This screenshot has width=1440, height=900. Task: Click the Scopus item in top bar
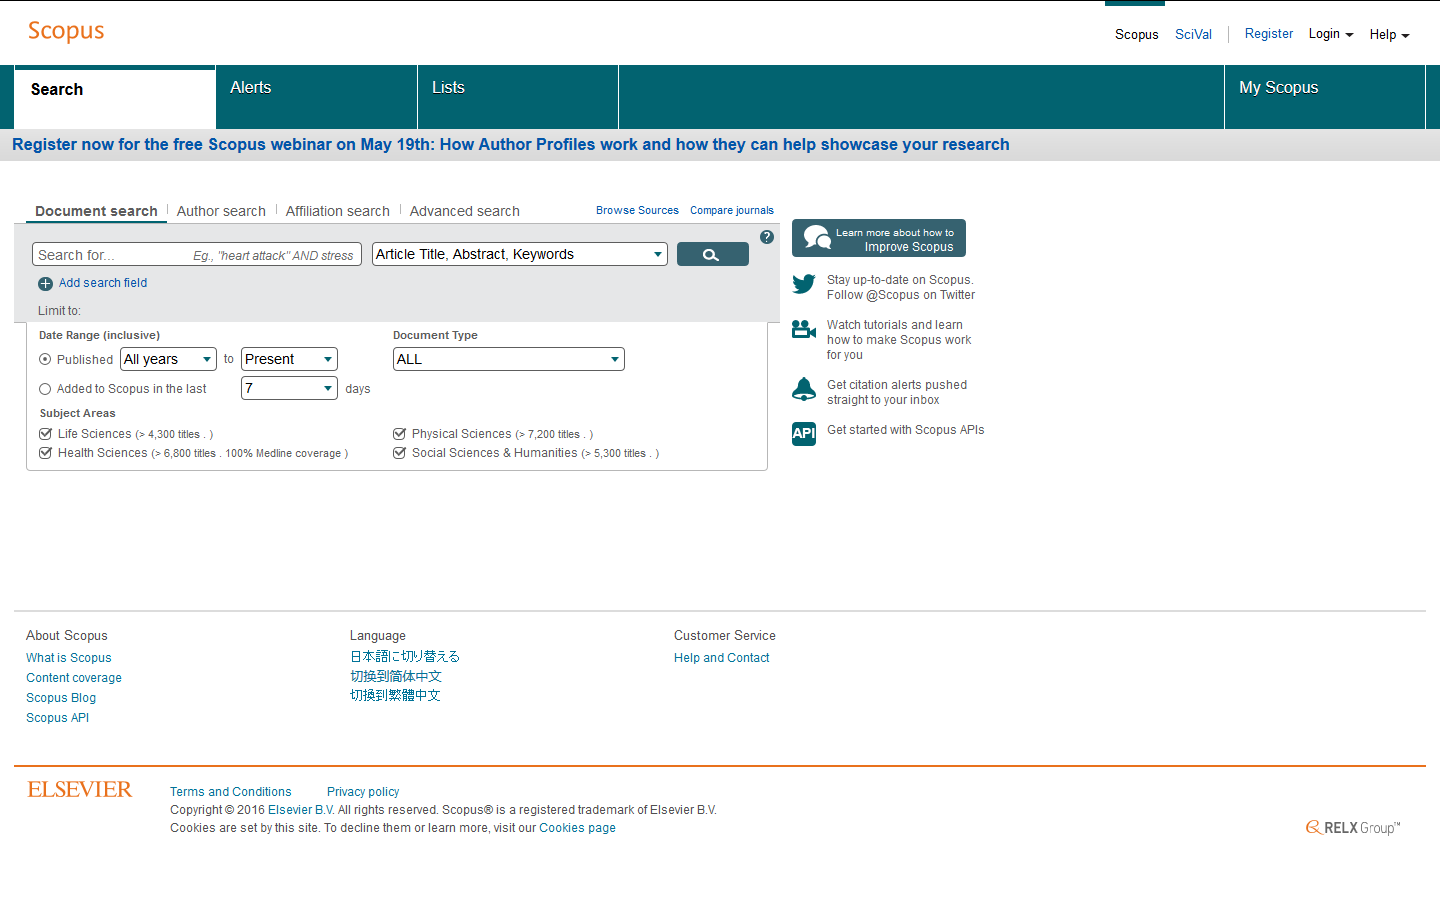tap(1137, 34)
